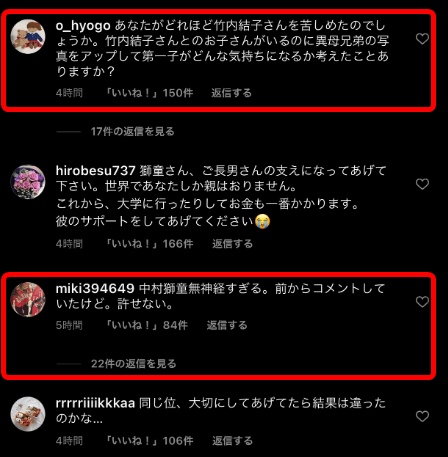View miki394649's profile avatar
This screenshot has width=448, height=457.
point(28,300)
